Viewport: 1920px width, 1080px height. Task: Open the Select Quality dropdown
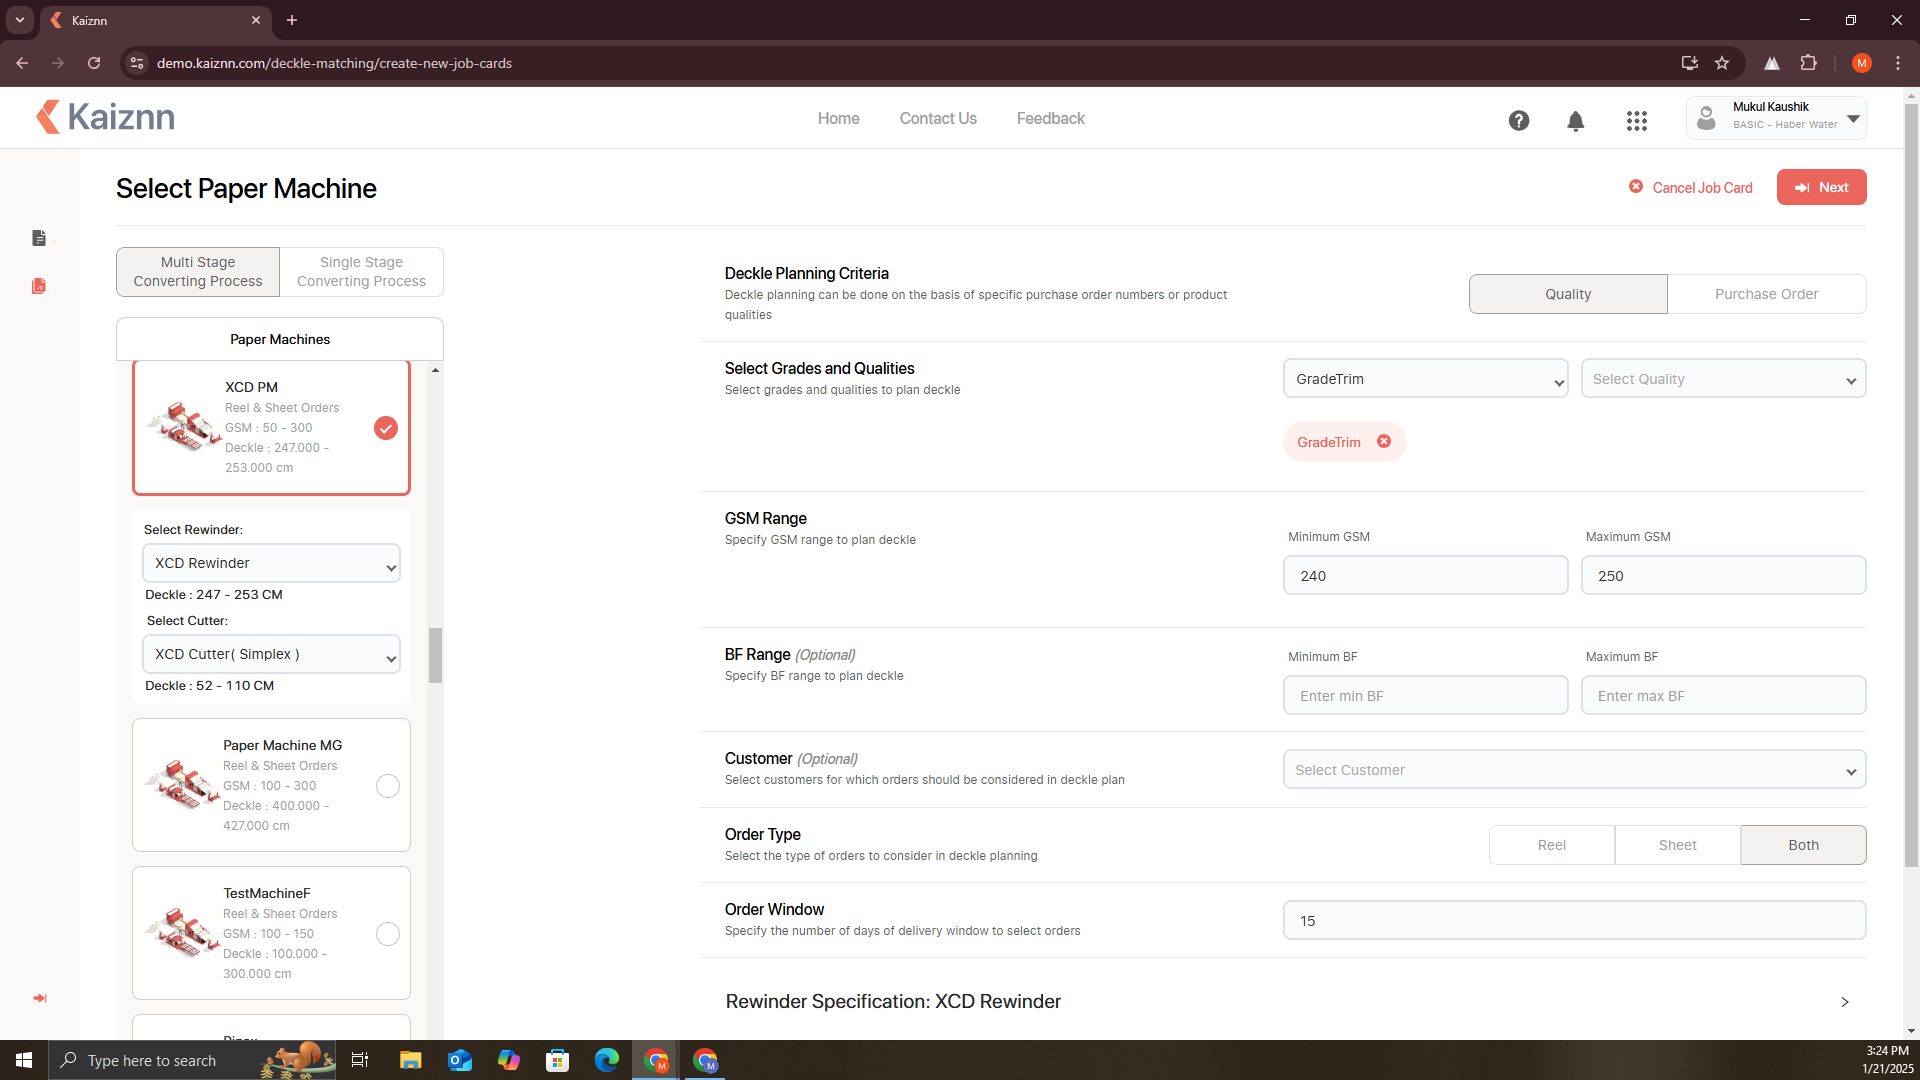[x=1722, y=379]
